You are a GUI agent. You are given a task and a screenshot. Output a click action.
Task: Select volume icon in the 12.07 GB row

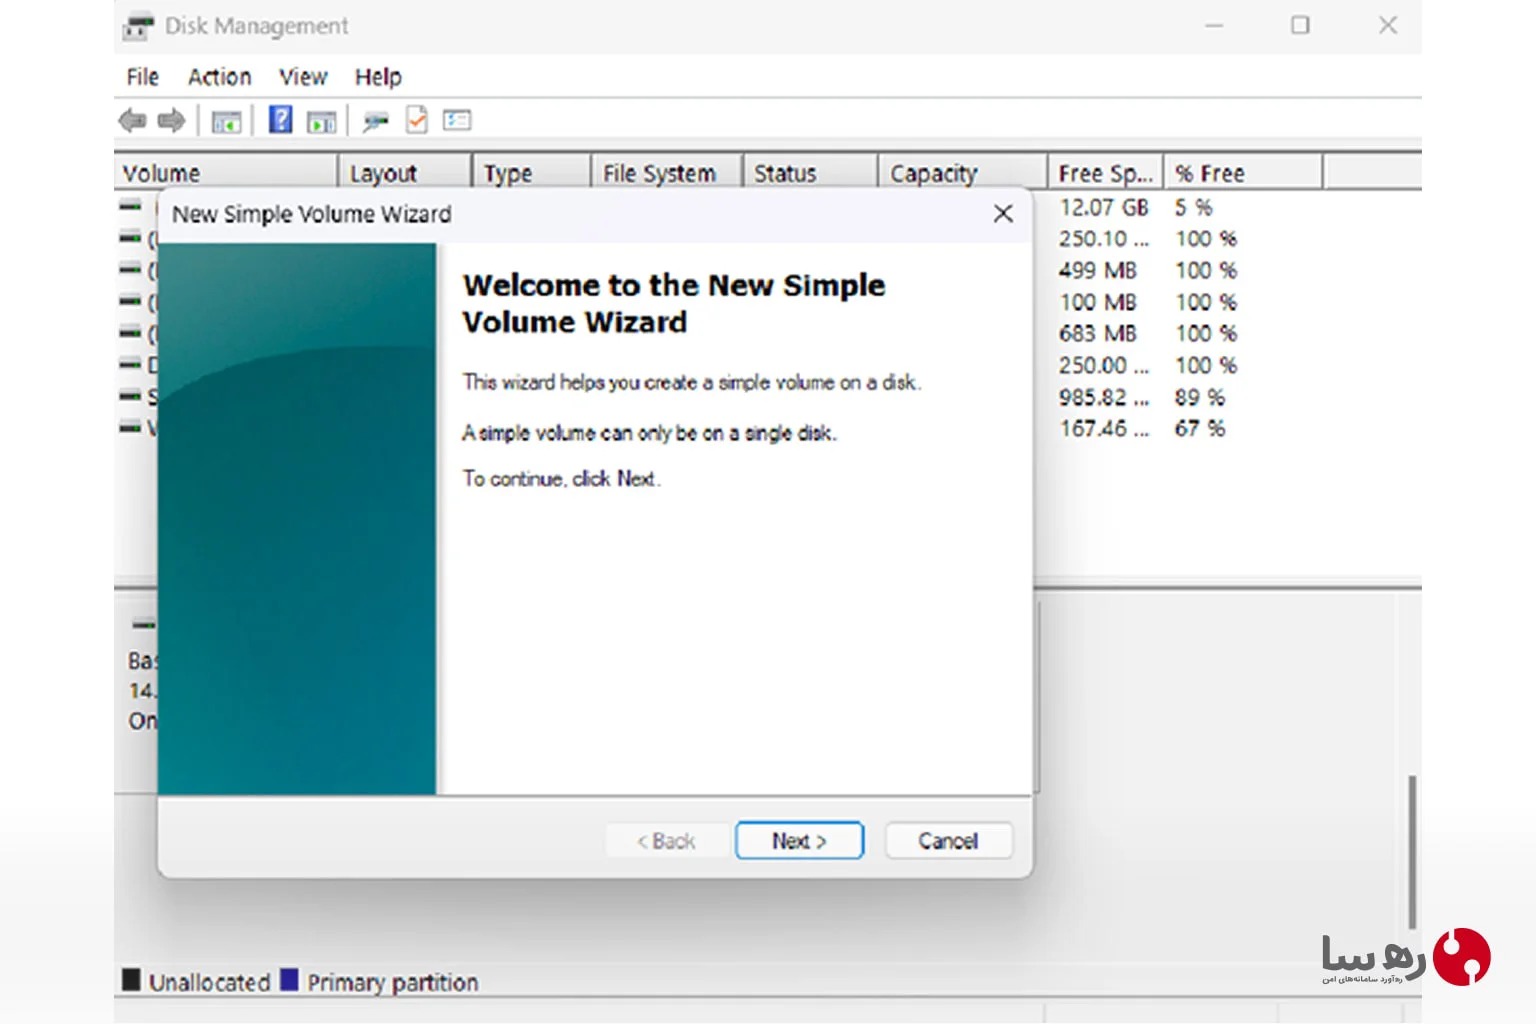pos(130,206)
